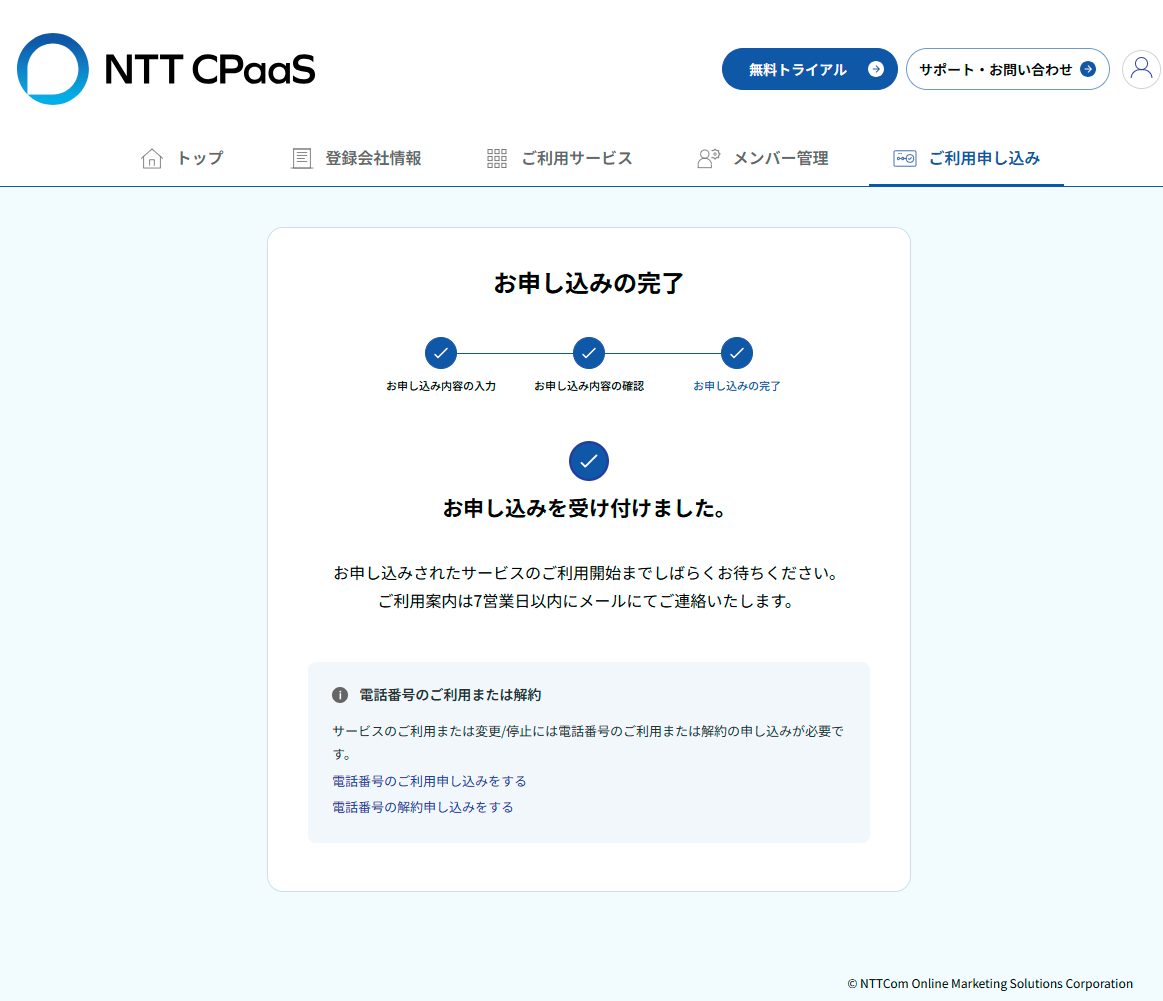
Task: Click step label お申し込み内容の確認
Action: pos(589,386)
